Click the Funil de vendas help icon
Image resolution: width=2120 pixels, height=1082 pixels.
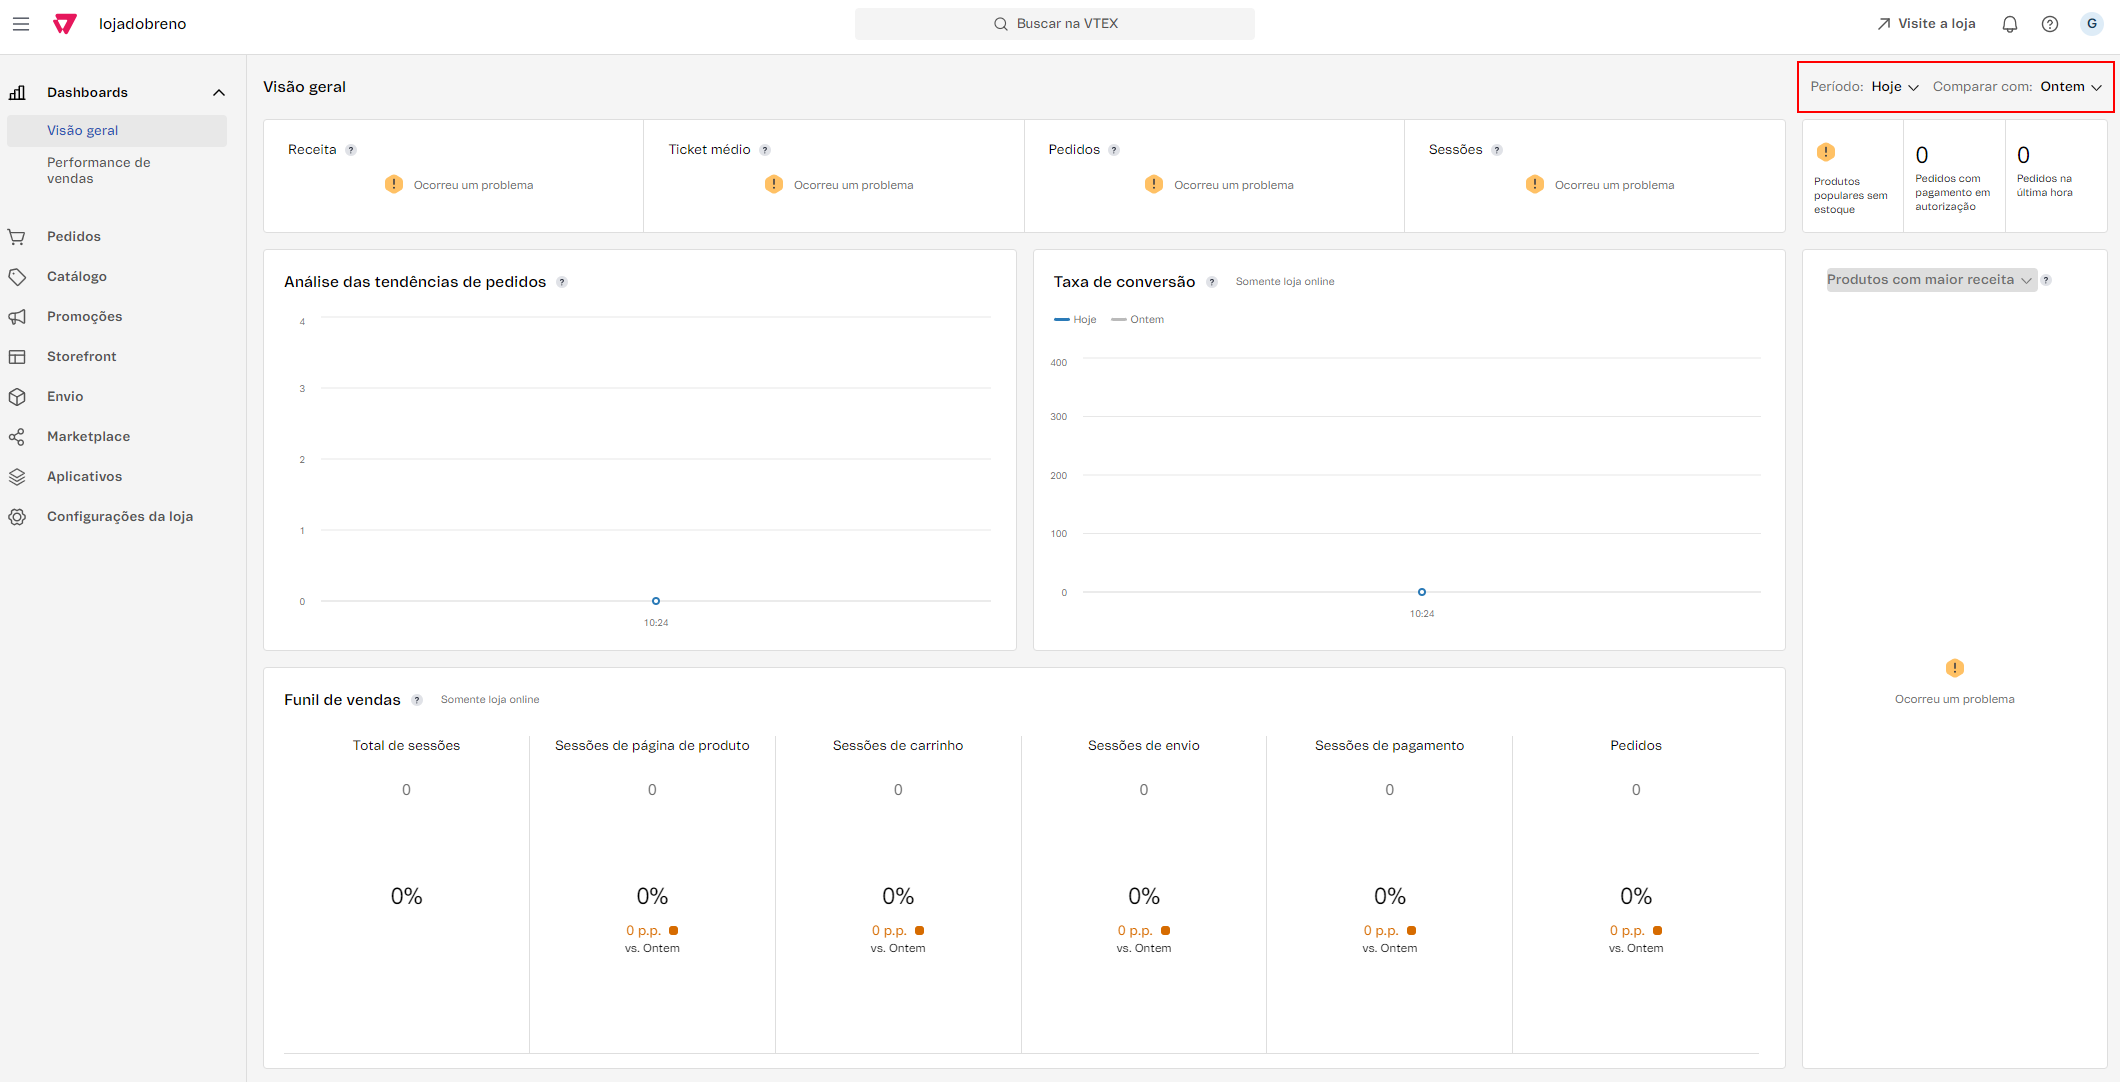pos(417,700)
